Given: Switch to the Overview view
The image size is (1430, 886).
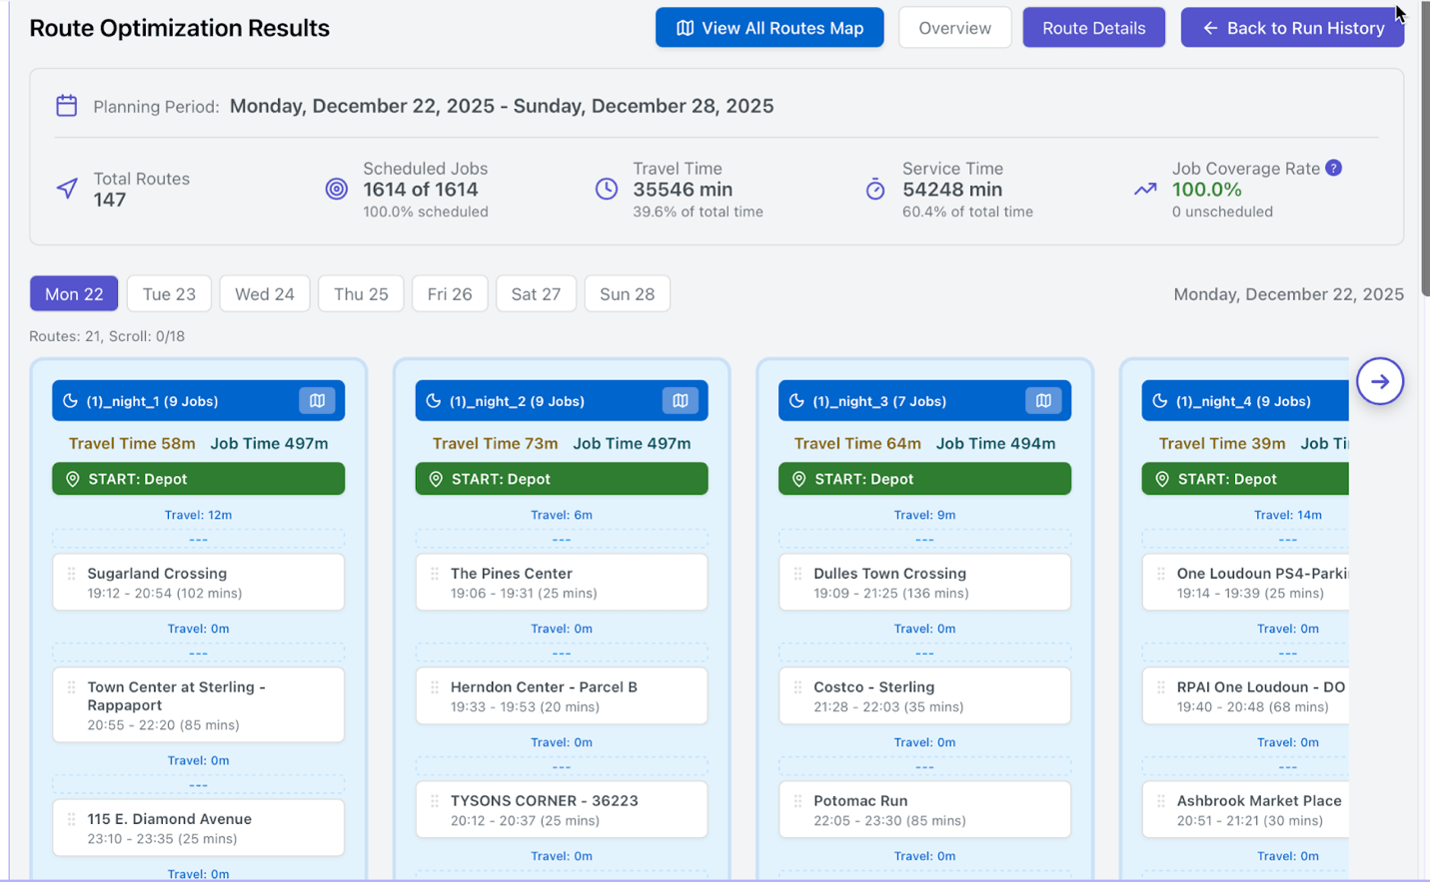Looking at the screenshot, I should (x=954, y=28).
